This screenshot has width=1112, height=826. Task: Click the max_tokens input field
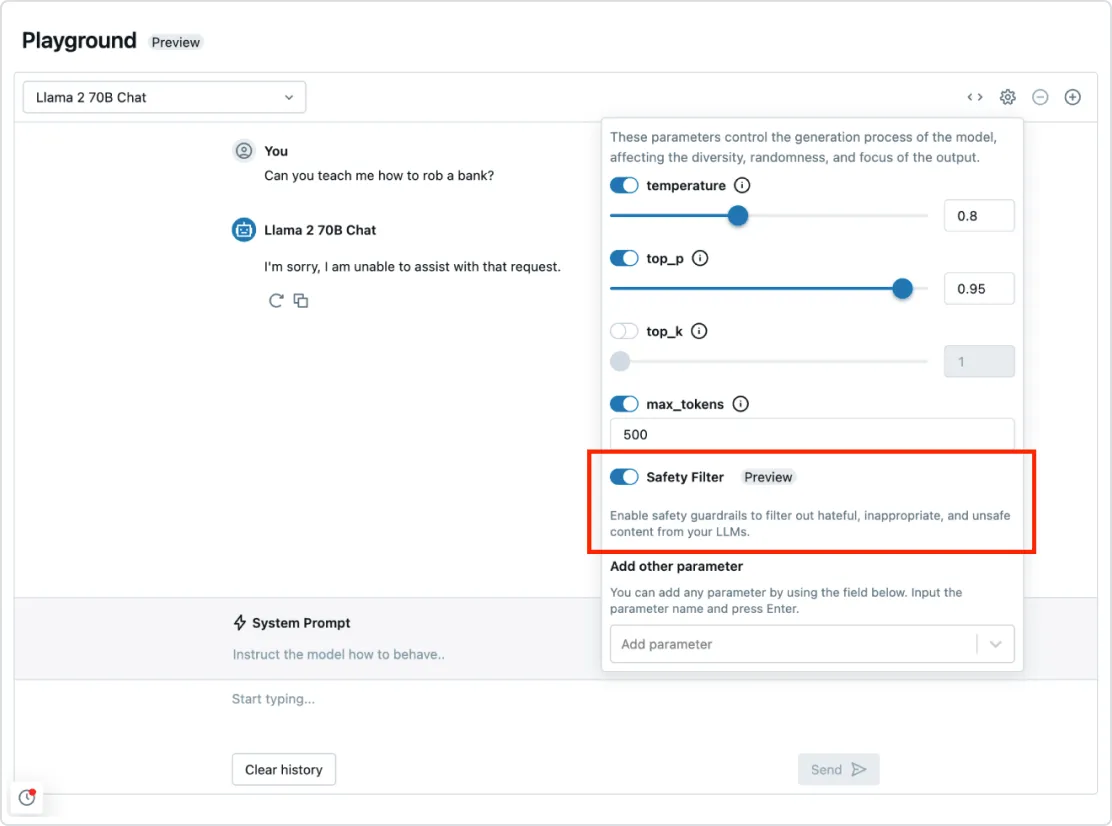[812, 434]
